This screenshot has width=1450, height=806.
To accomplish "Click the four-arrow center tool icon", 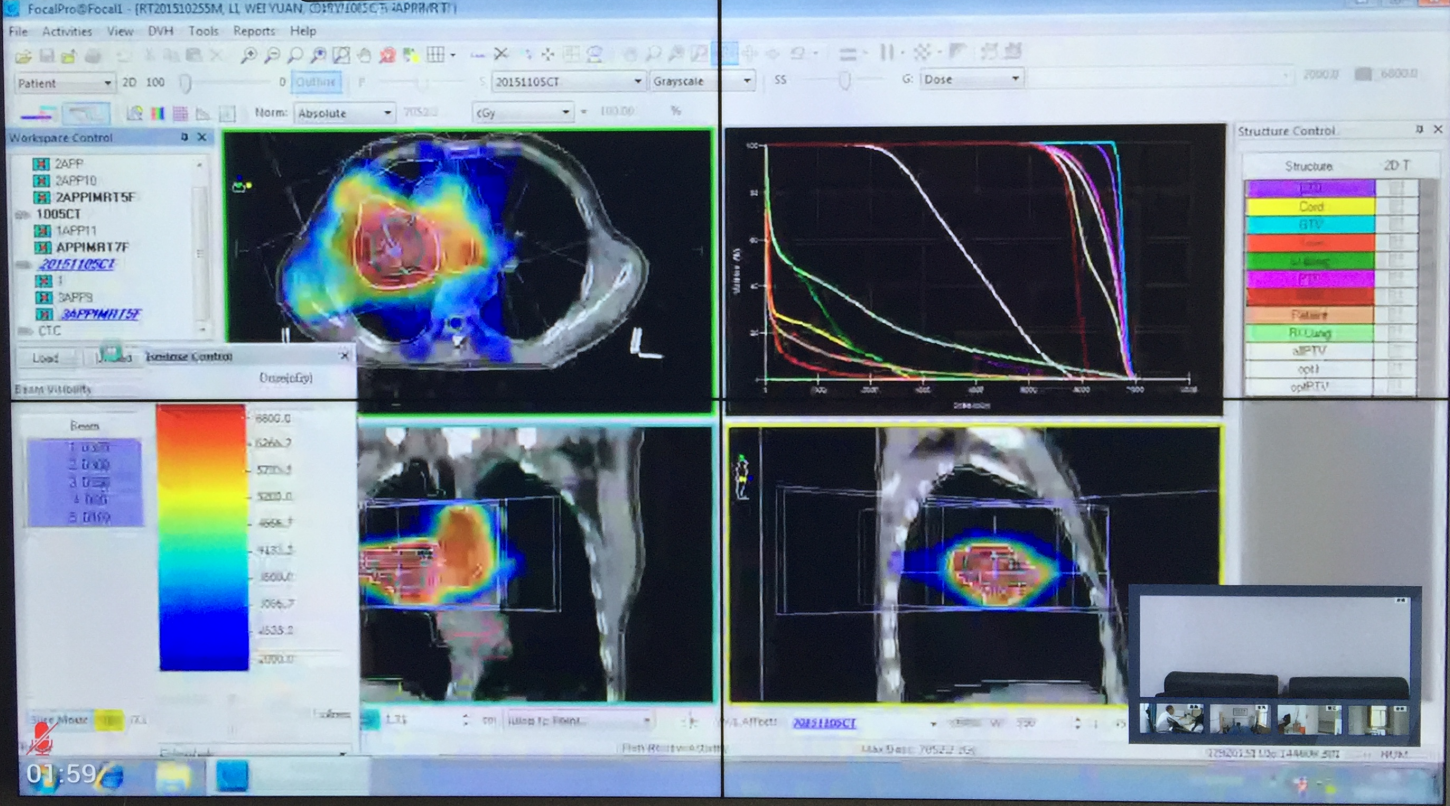I will click(x=548, y=55).
